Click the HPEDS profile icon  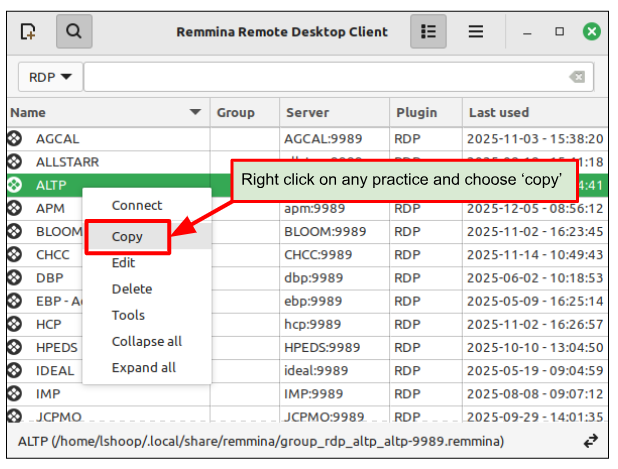(15, 347)
